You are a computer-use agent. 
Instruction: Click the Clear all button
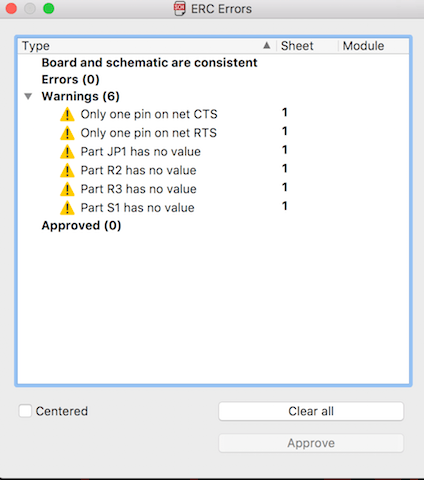[311, 411]
